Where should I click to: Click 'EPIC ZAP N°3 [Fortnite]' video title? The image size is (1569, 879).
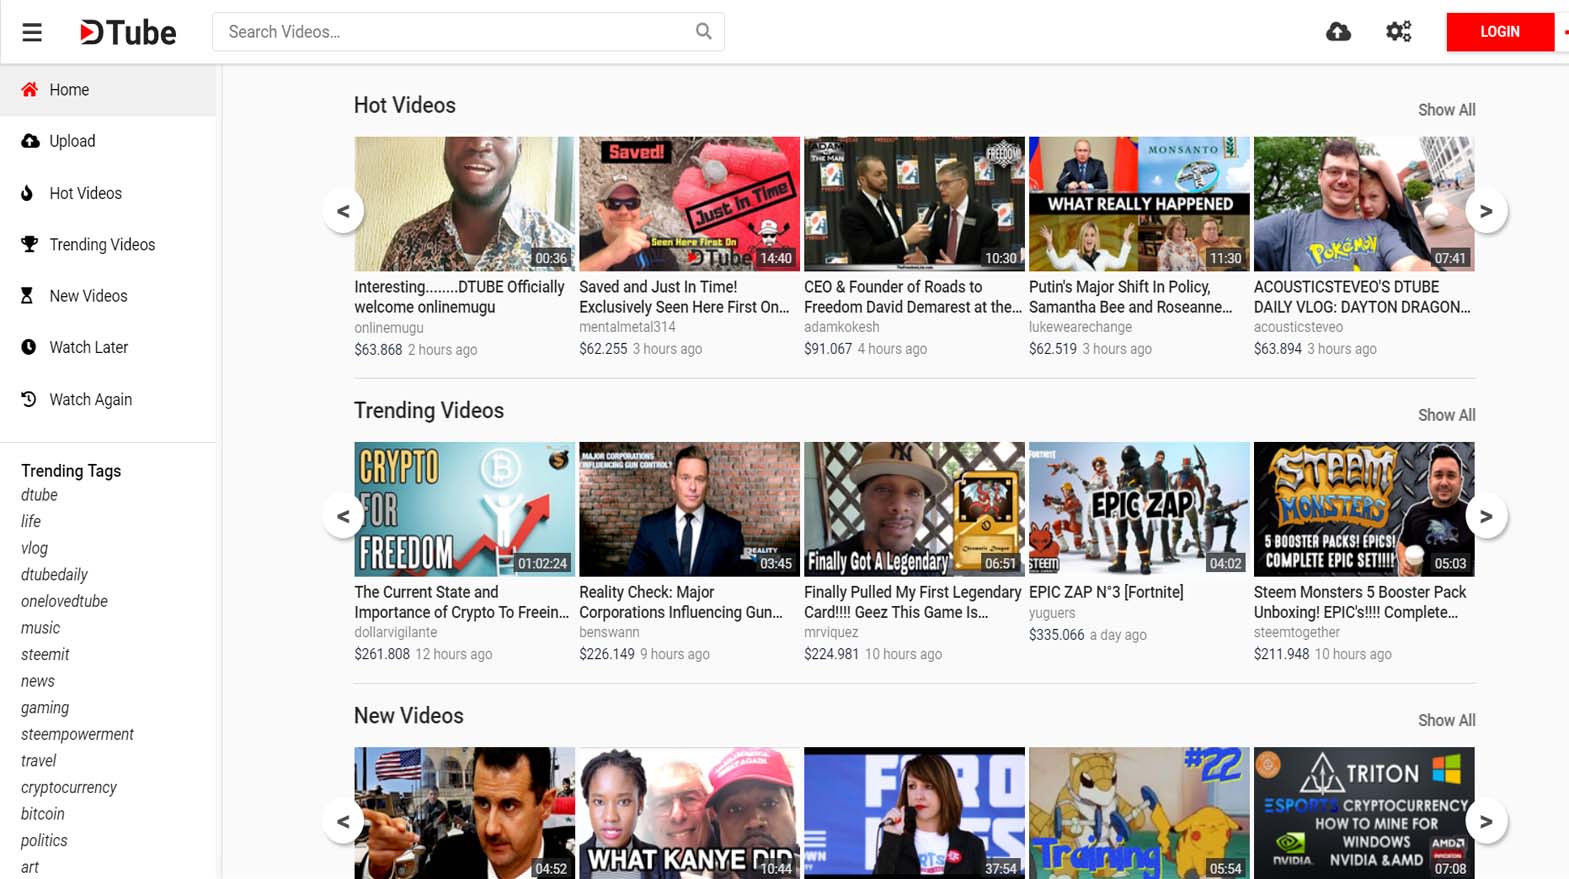(1106, 592)
